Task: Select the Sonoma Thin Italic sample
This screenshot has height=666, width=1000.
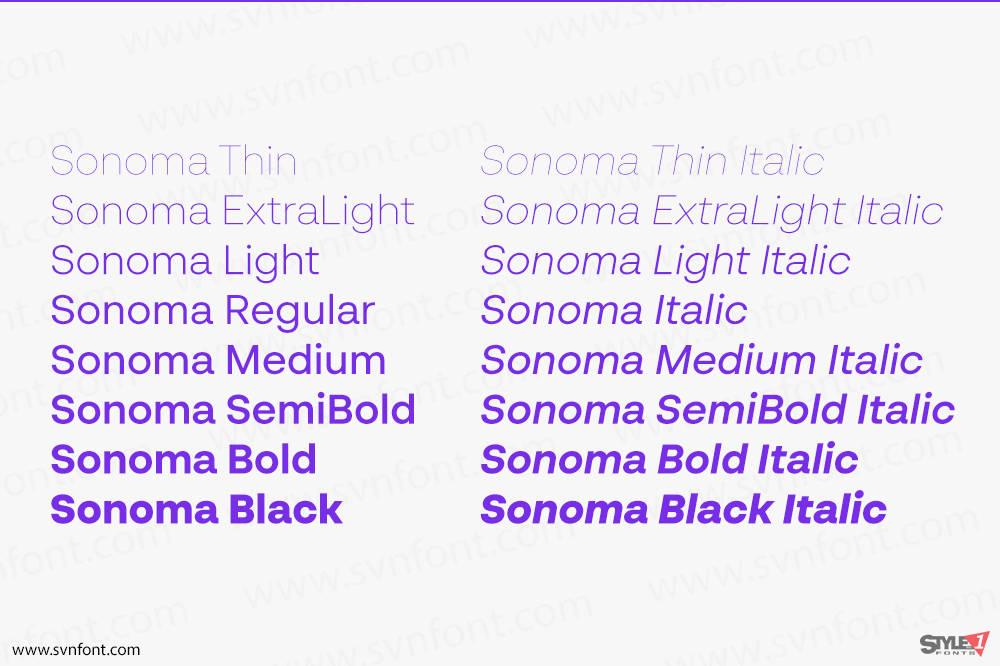Action: pos(652,161)
